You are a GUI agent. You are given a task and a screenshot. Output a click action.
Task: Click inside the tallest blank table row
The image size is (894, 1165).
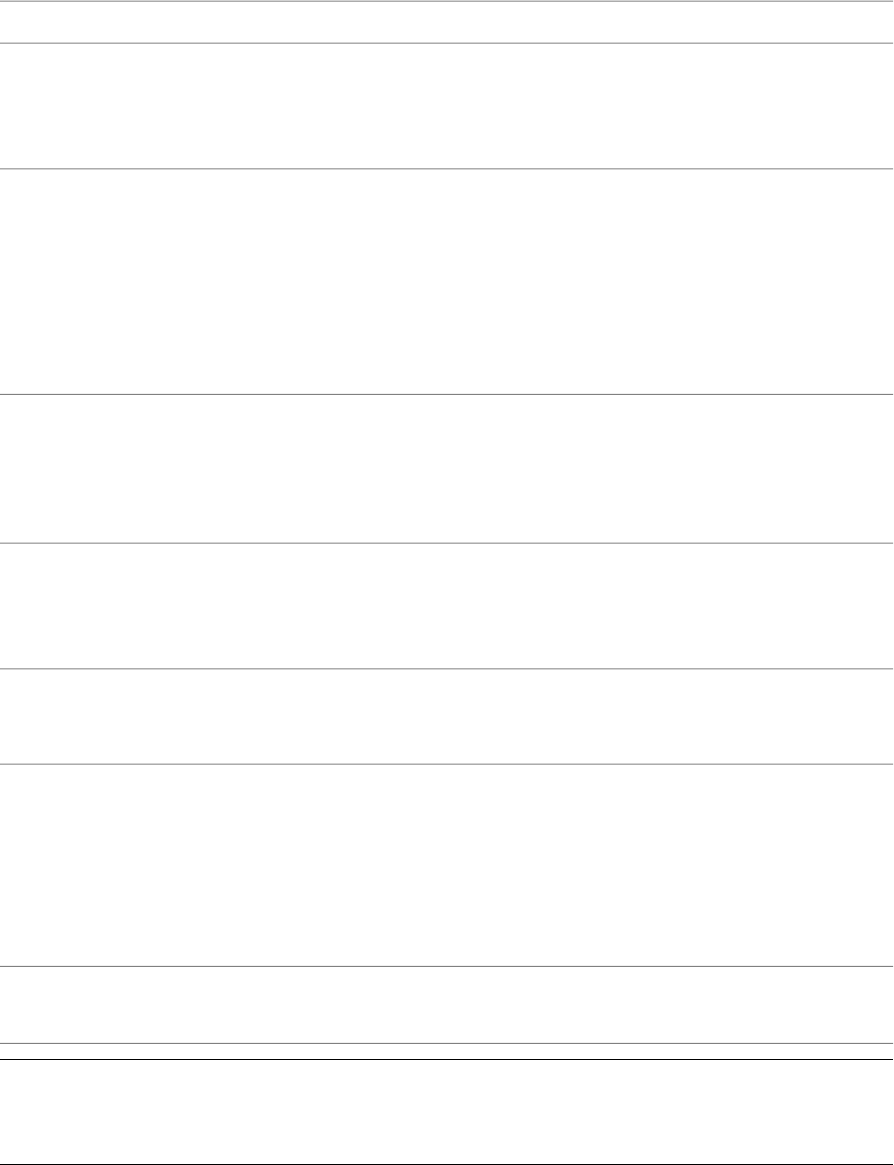tap(447, 281)
